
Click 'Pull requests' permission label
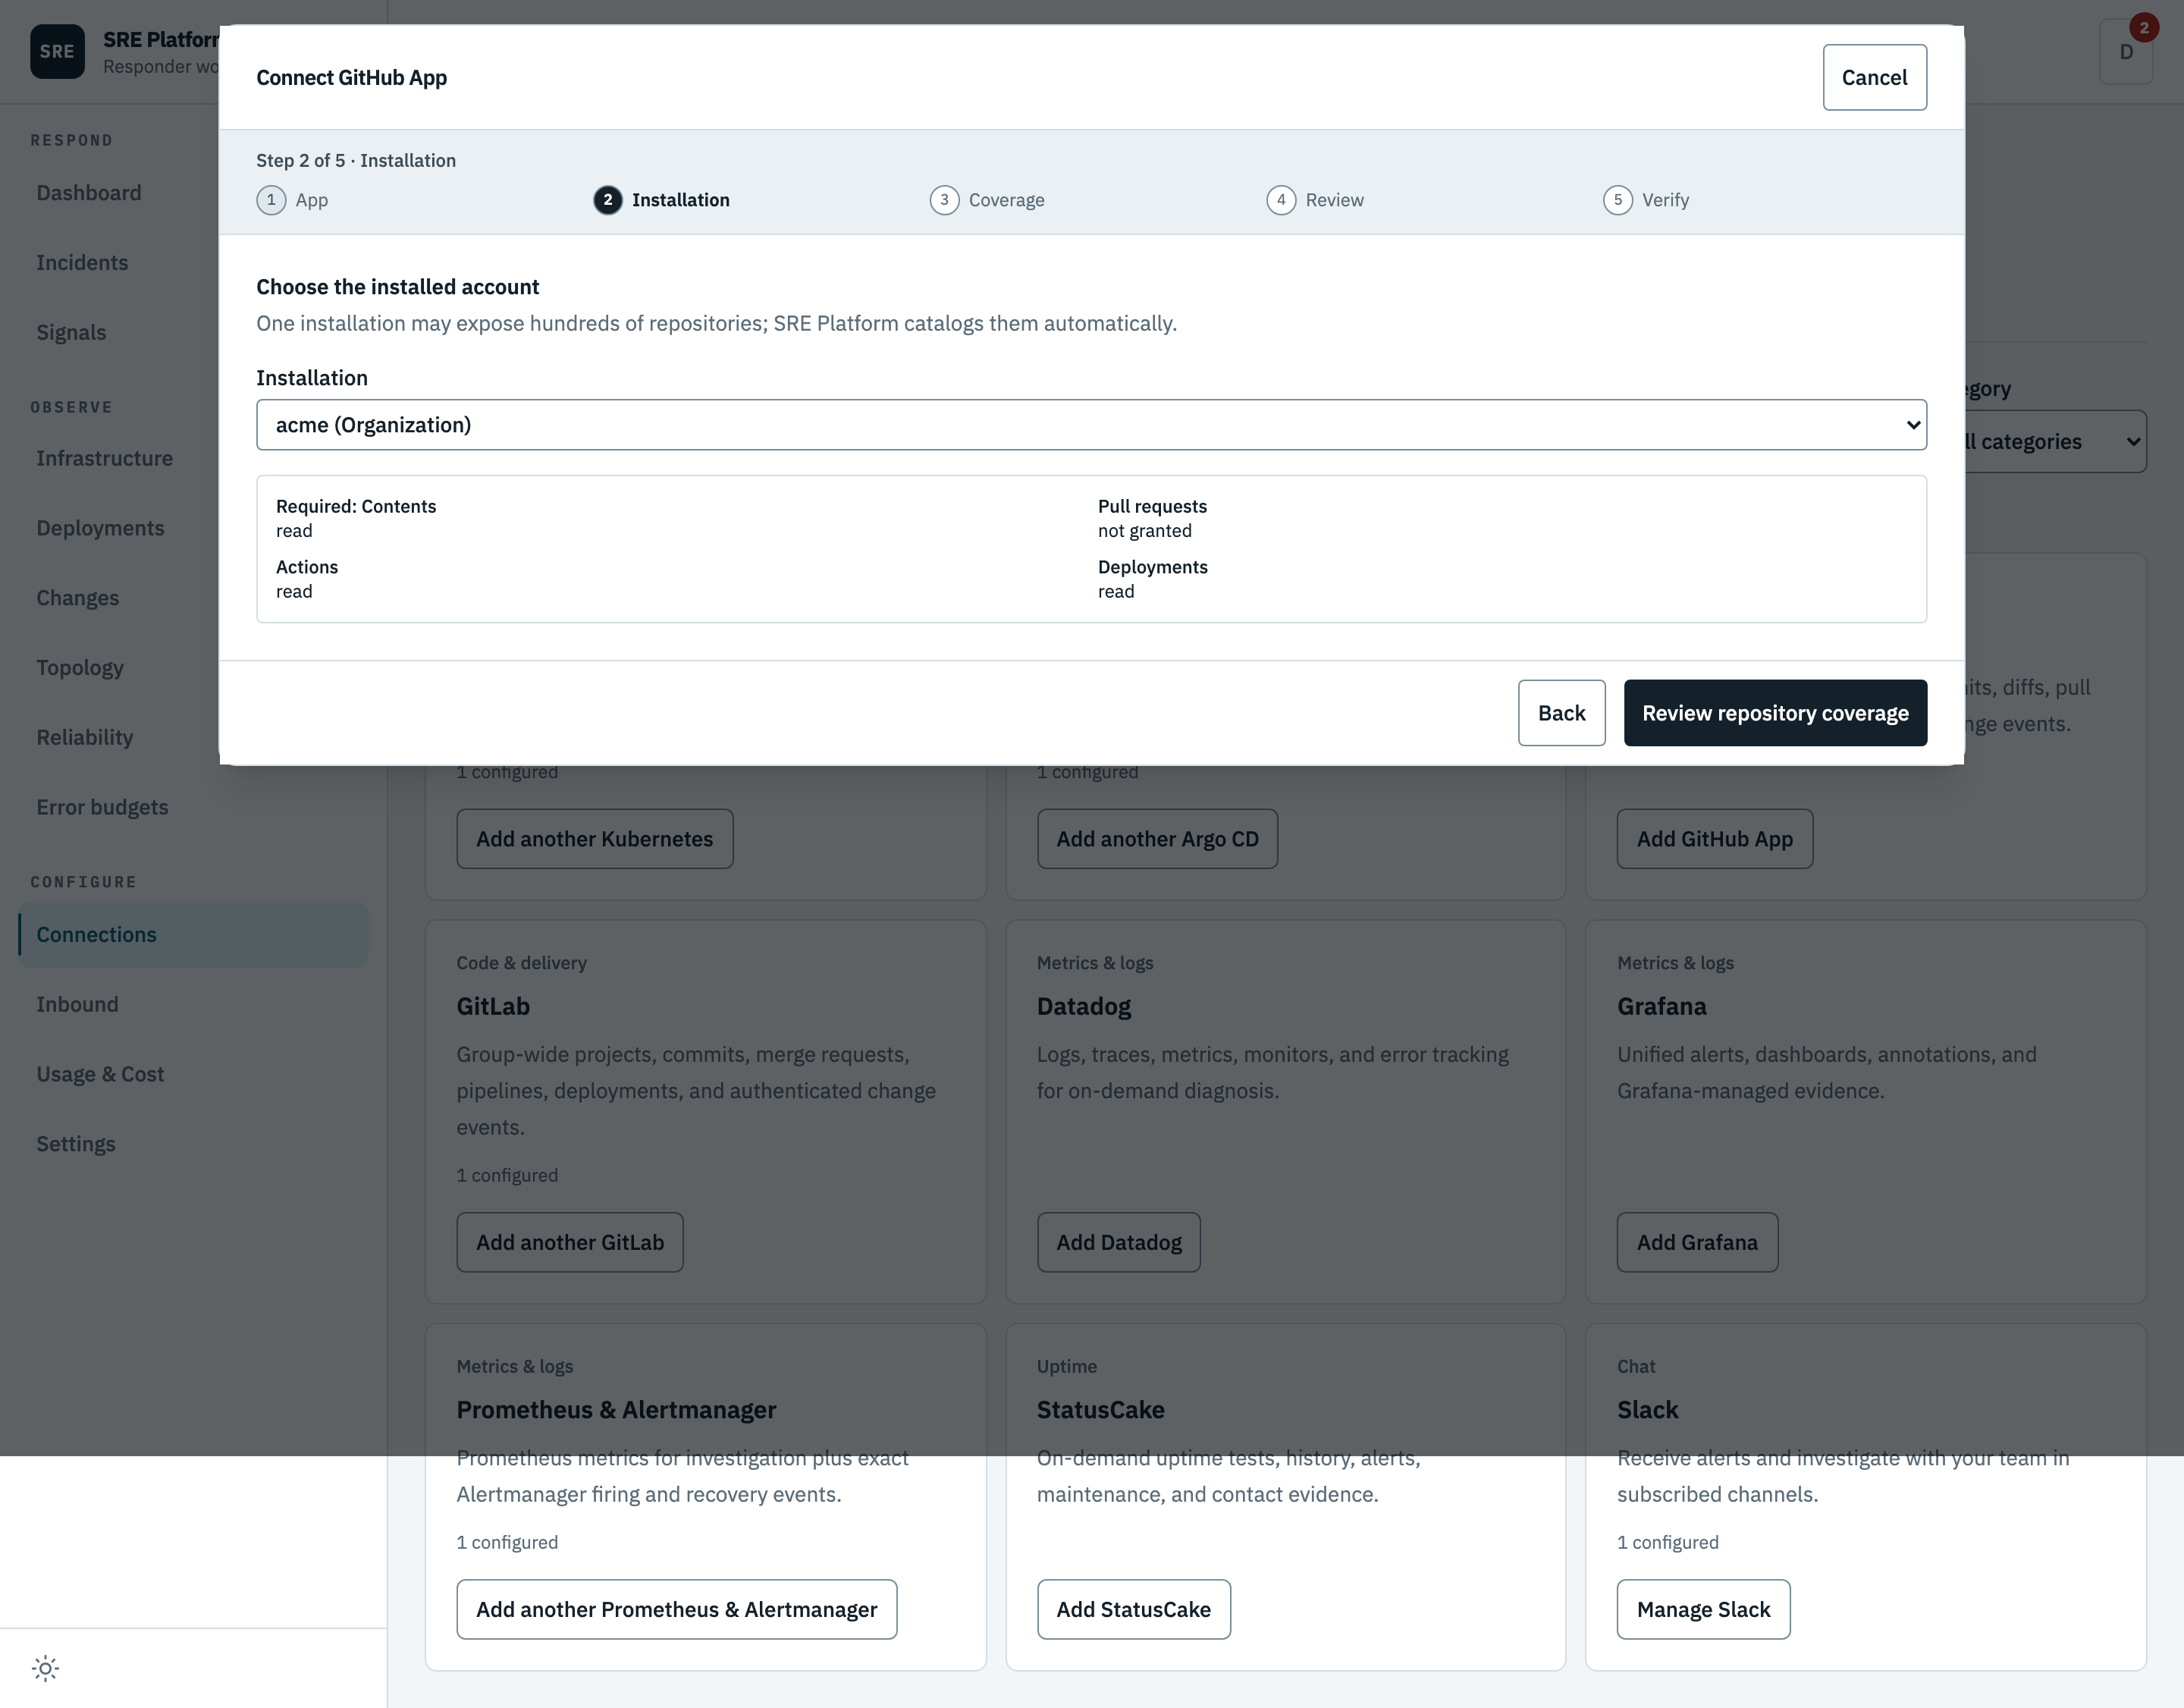(1152, 507)
